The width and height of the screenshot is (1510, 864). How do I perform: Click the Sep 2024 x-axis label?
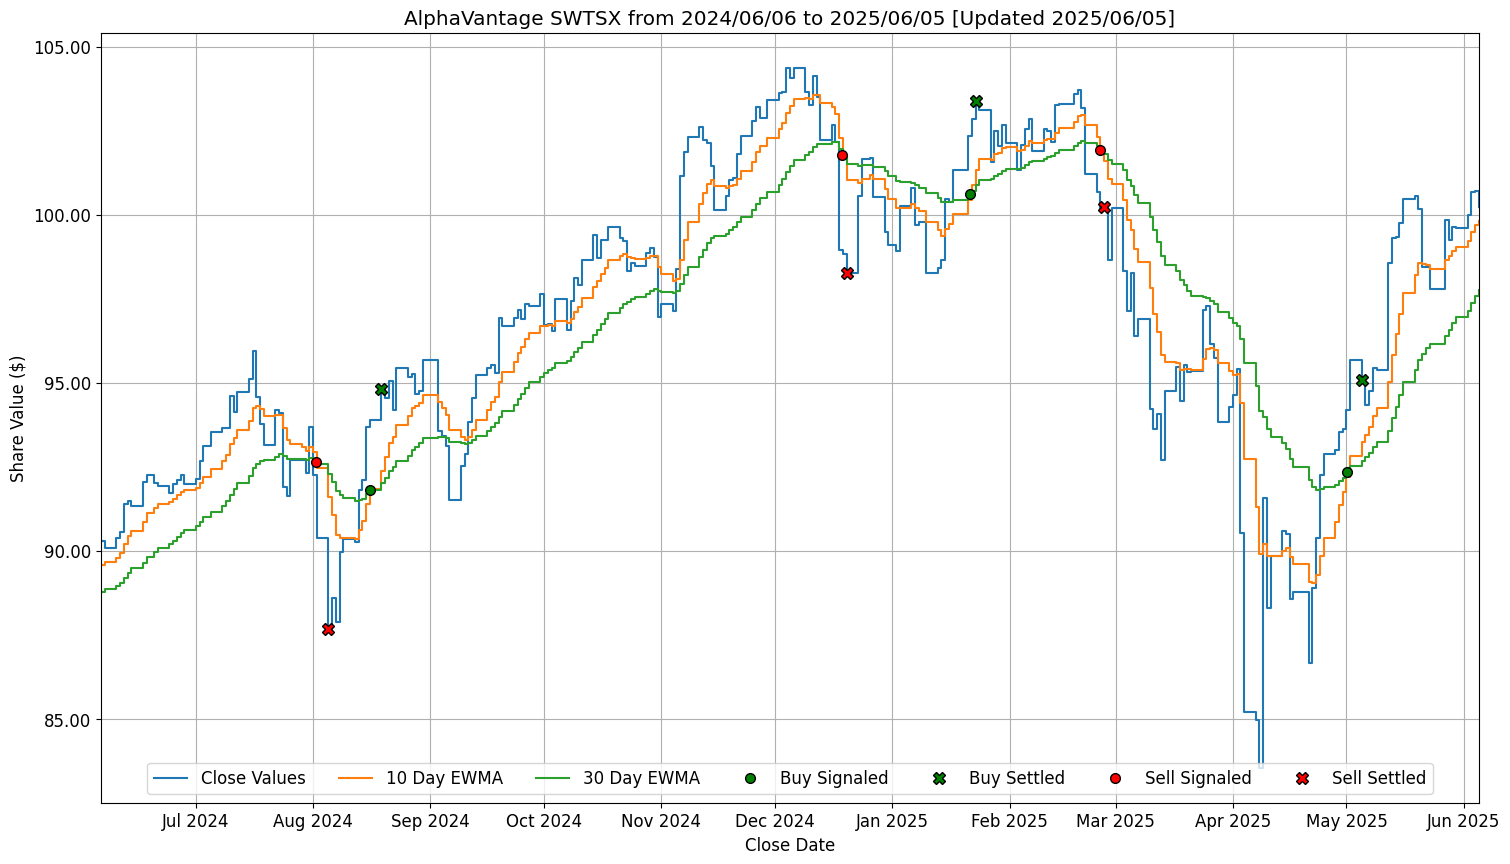point(430,821)
